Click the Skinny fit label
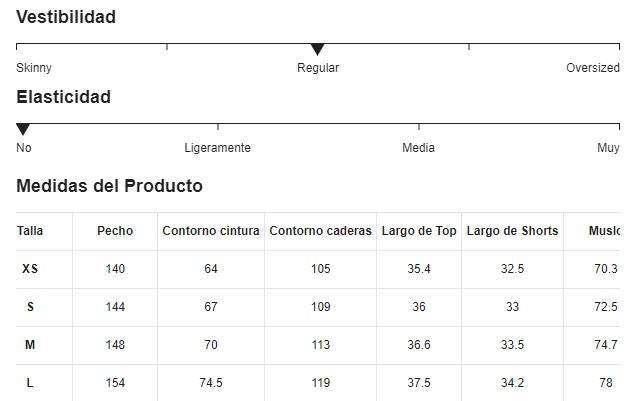This screenshot has height=401, width=627. coord(34,68)
